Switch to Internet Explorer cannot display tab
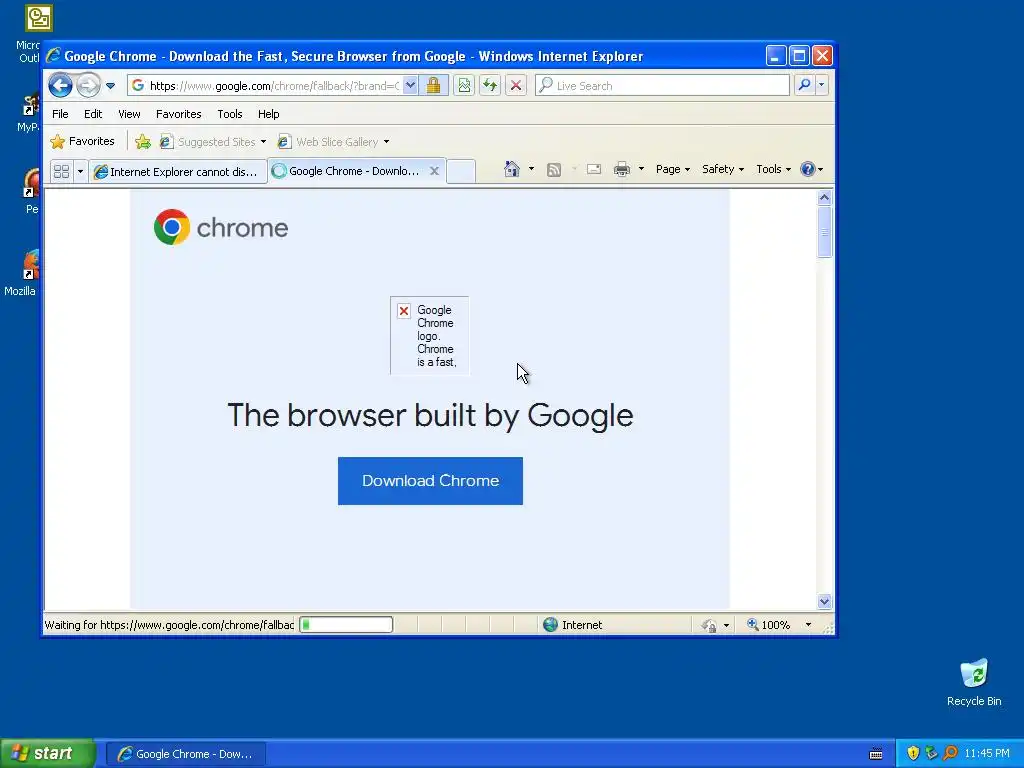The height and width of the screenshot is (768, 1024). pos(178,172)
